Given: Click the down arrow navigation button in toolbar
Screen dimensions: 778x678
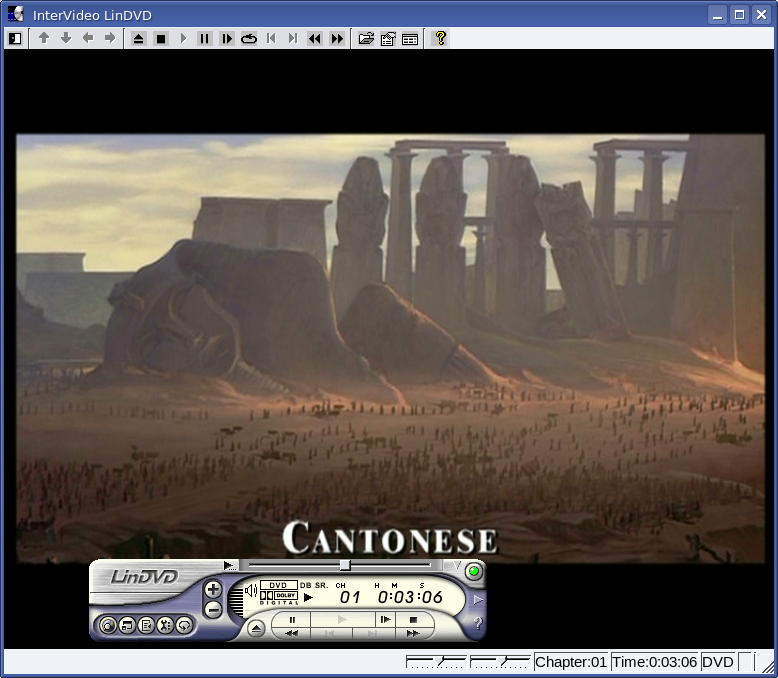Looking at the screenshot, I should click(x=66, y=38).
